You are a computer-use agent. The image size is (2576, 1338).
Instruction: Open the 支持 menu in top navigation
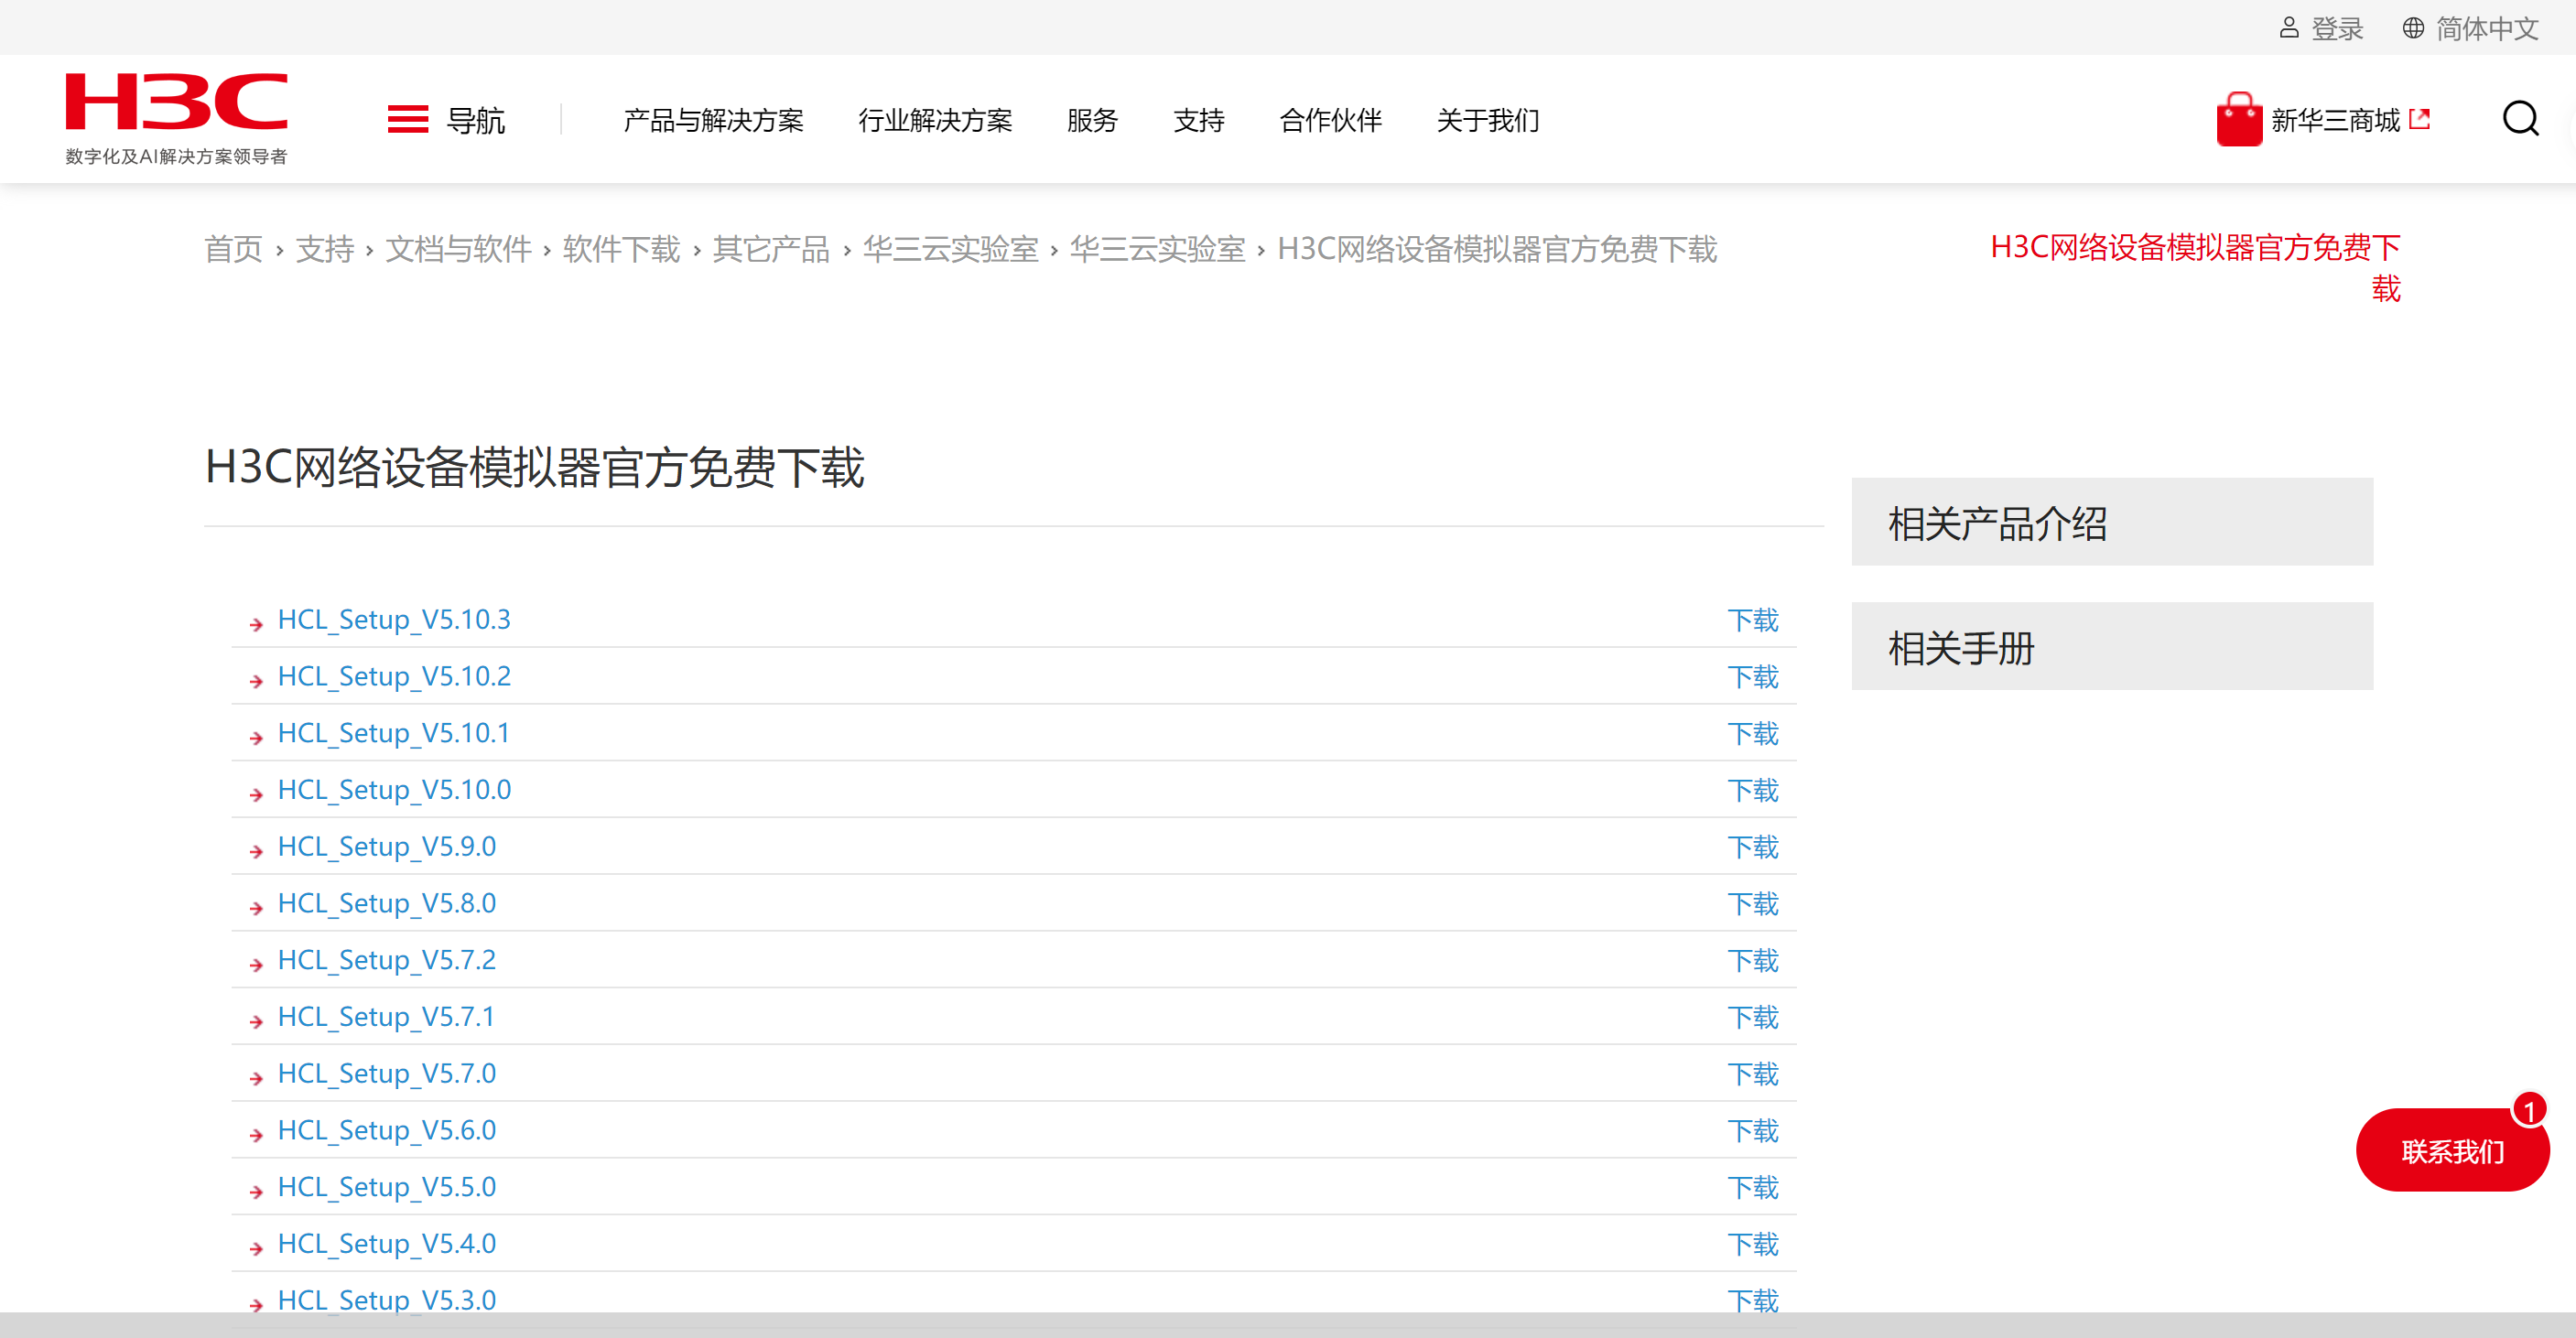(1198, 120)
